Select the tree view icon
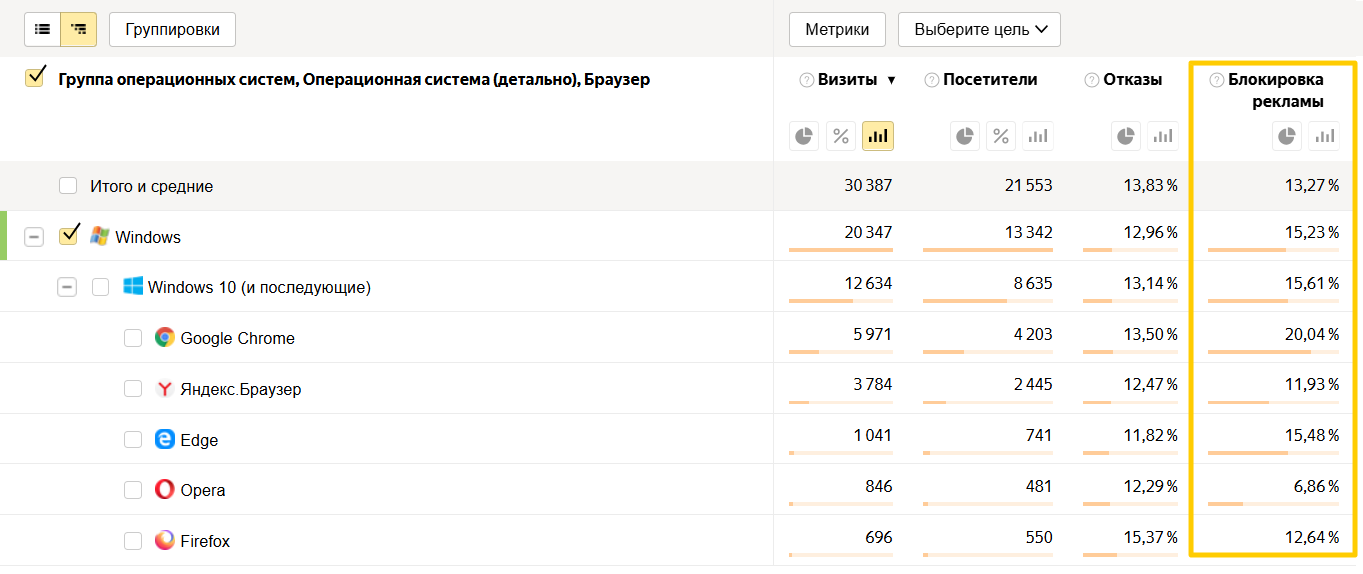1363x574 pixels. (79, 30)
